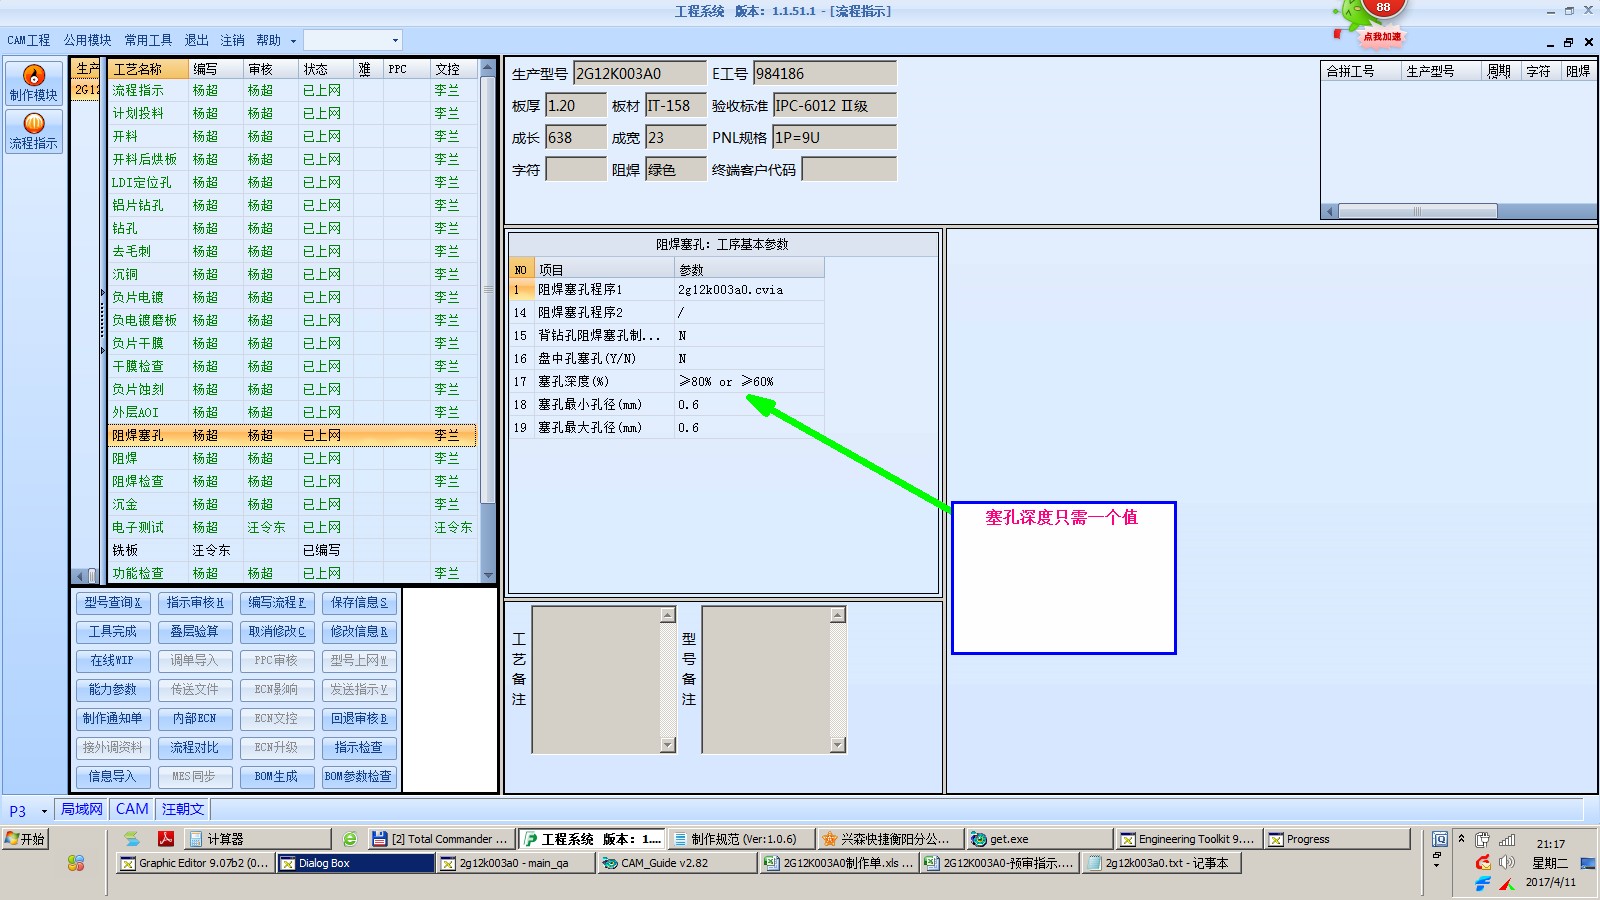Click the 板厚 value field

pos(576,105)
